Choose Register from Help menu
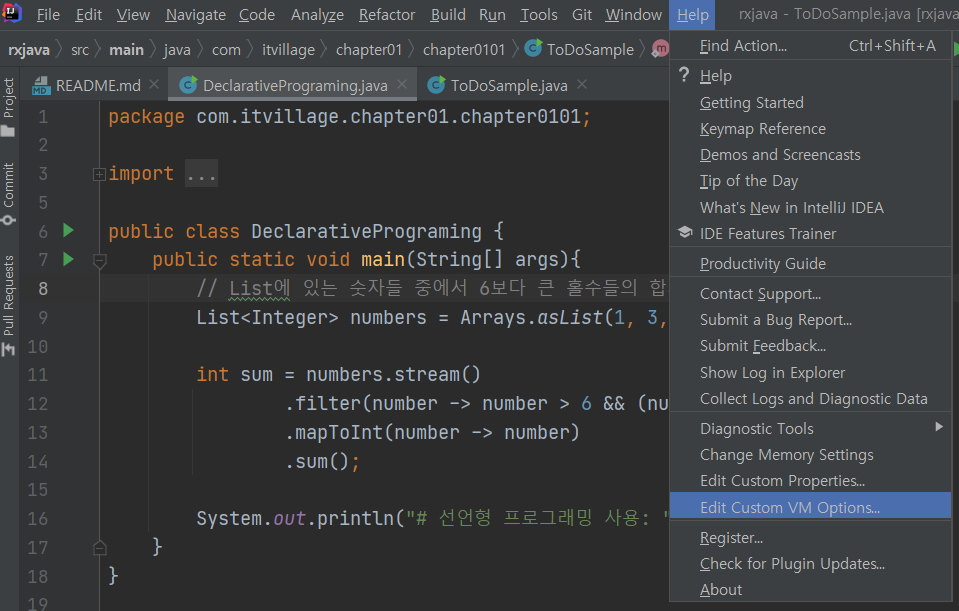The width and height of the screenshot is (959, 611). pos(810,538)
